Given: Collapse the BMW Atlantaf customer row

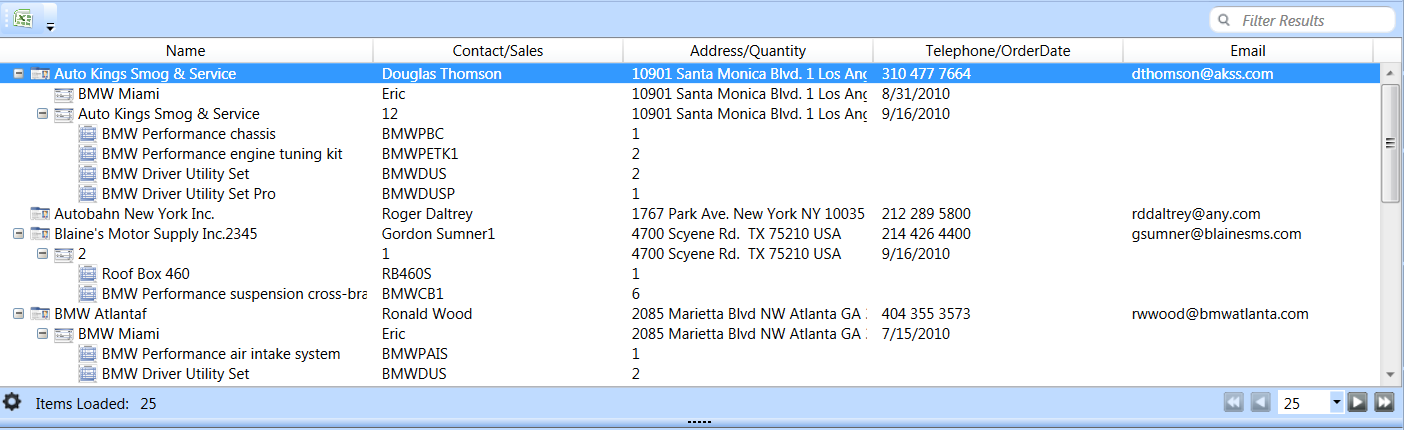Looking at the screenshot, I should click(x=18, y=314).
